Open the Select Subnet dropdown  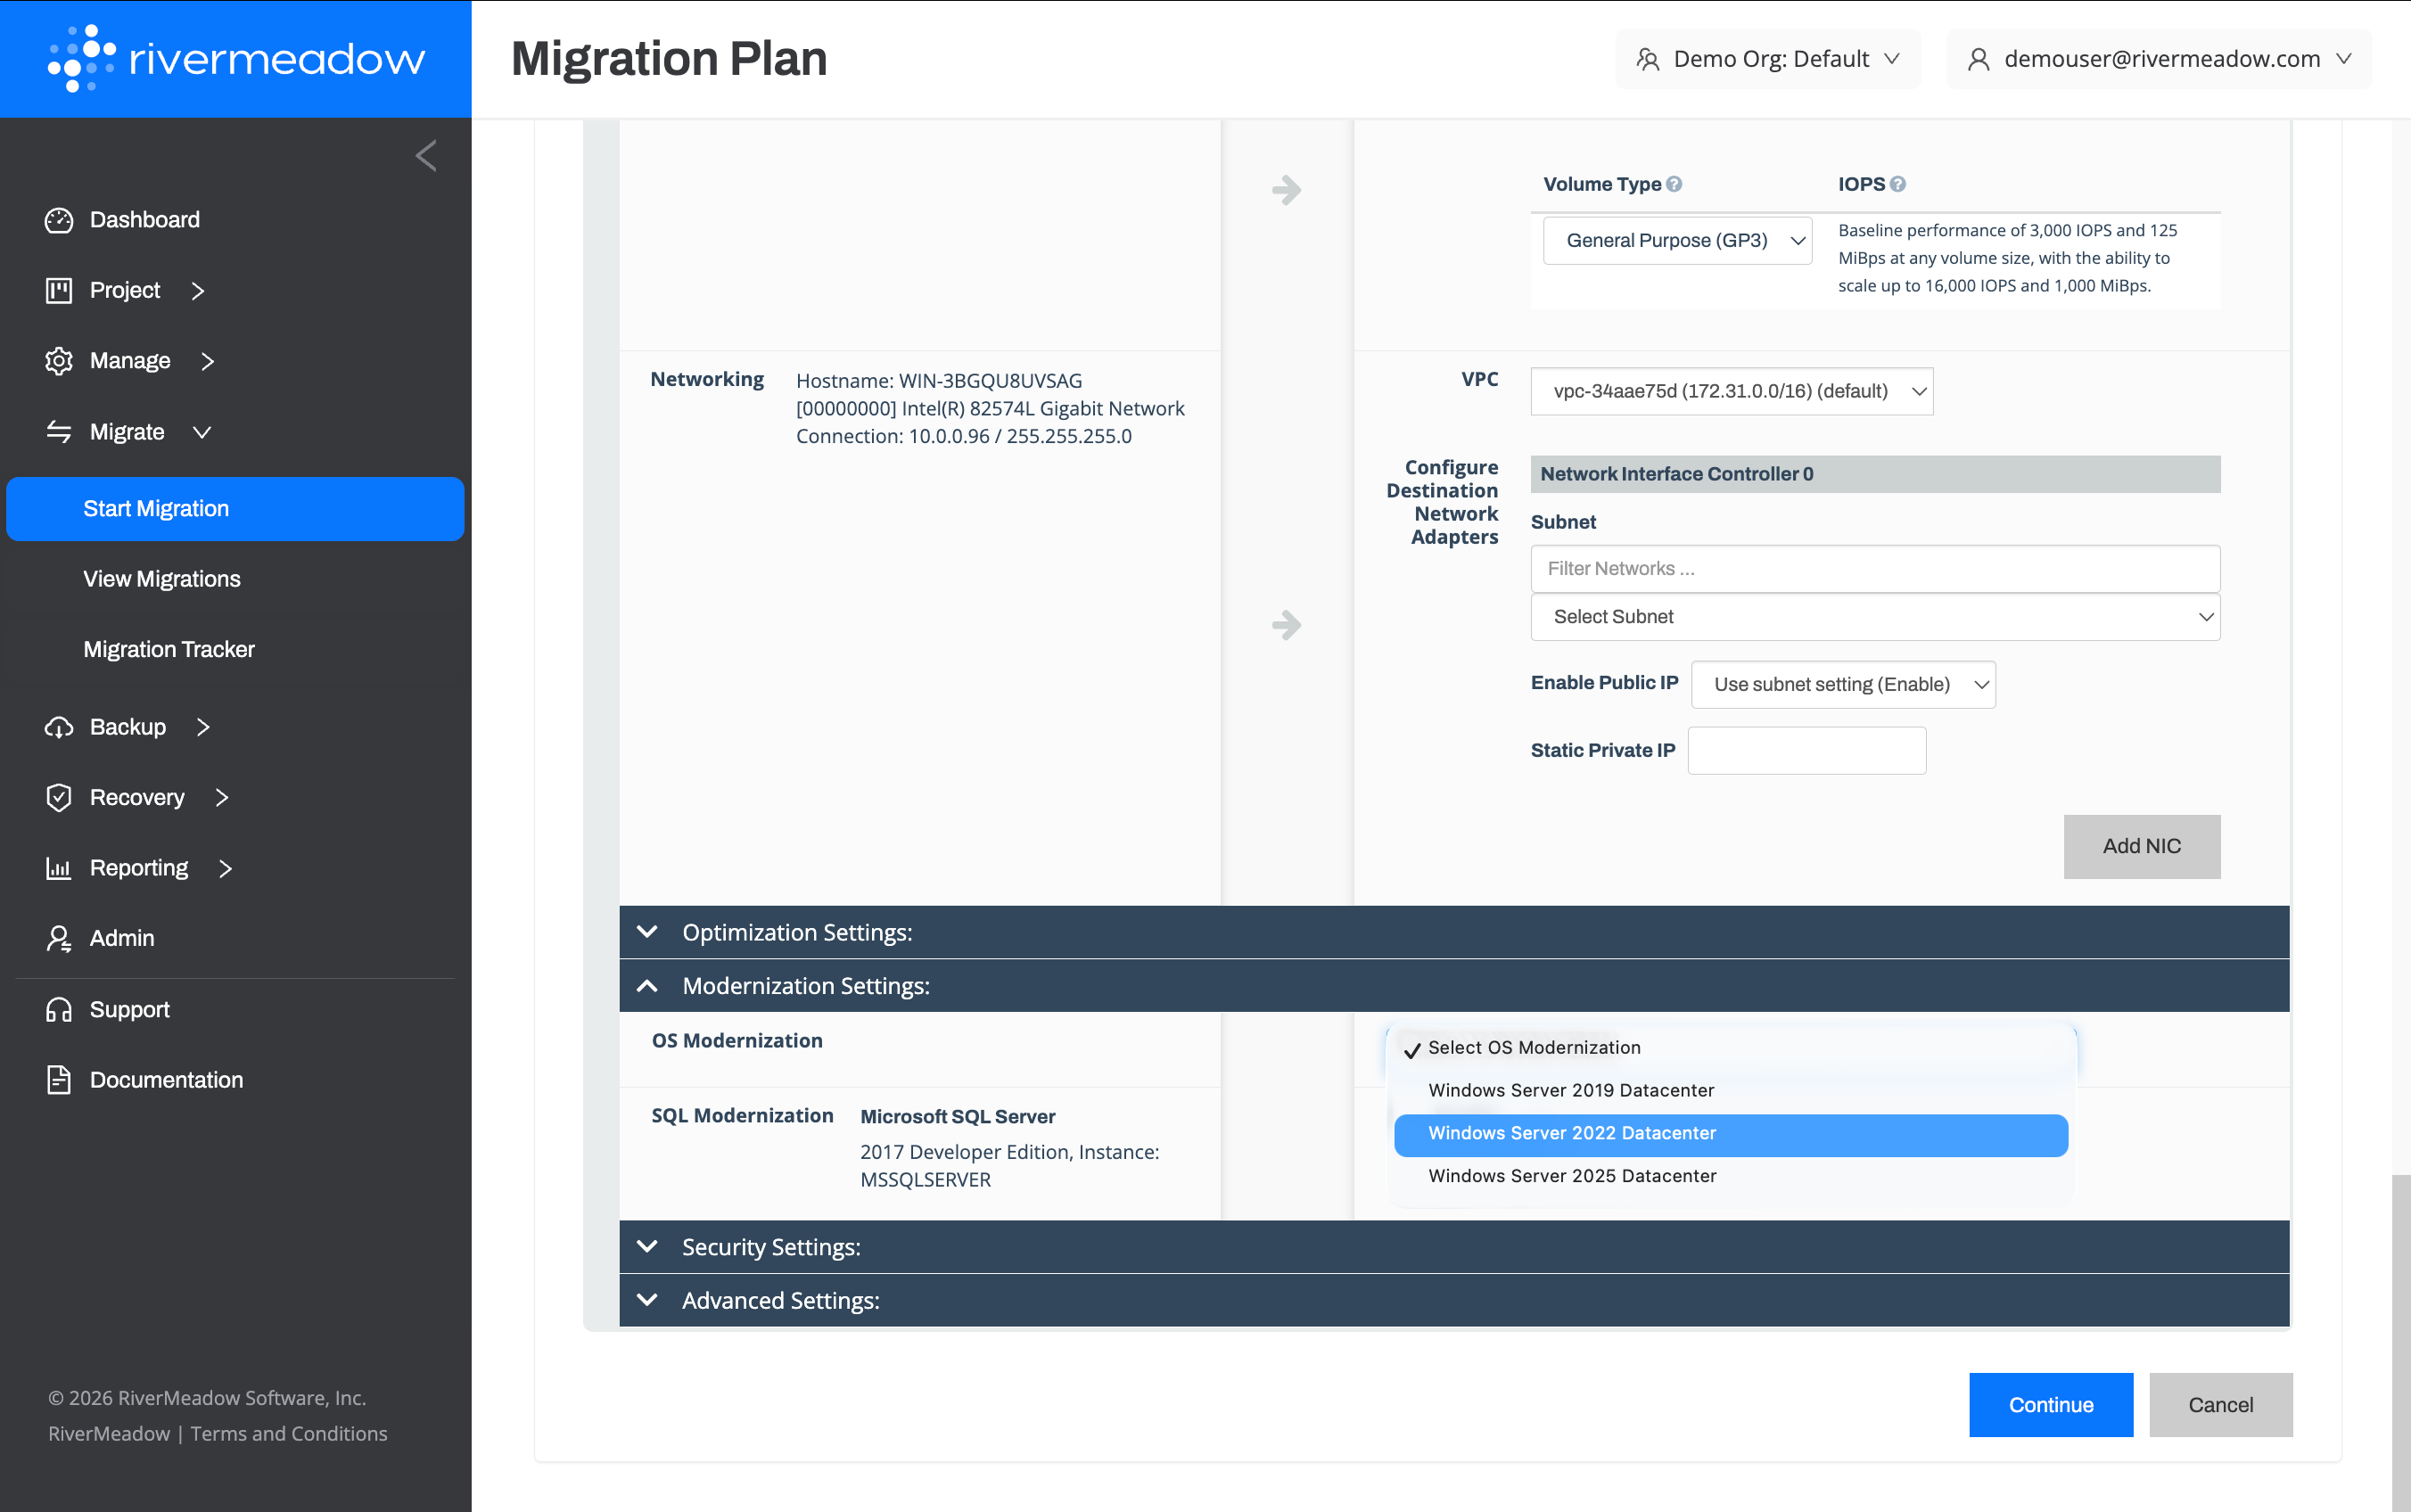click(x=1874, y=617)
